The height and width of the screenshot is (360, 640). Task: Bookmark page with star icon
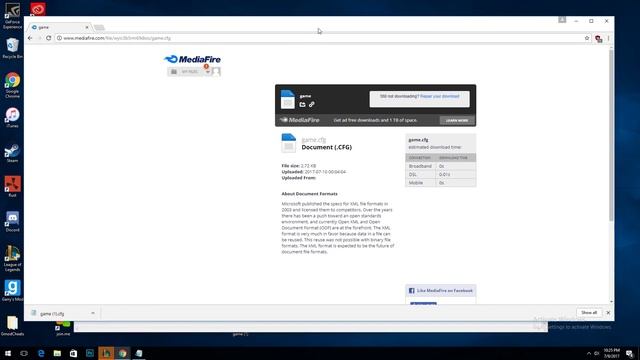(587, 38)
